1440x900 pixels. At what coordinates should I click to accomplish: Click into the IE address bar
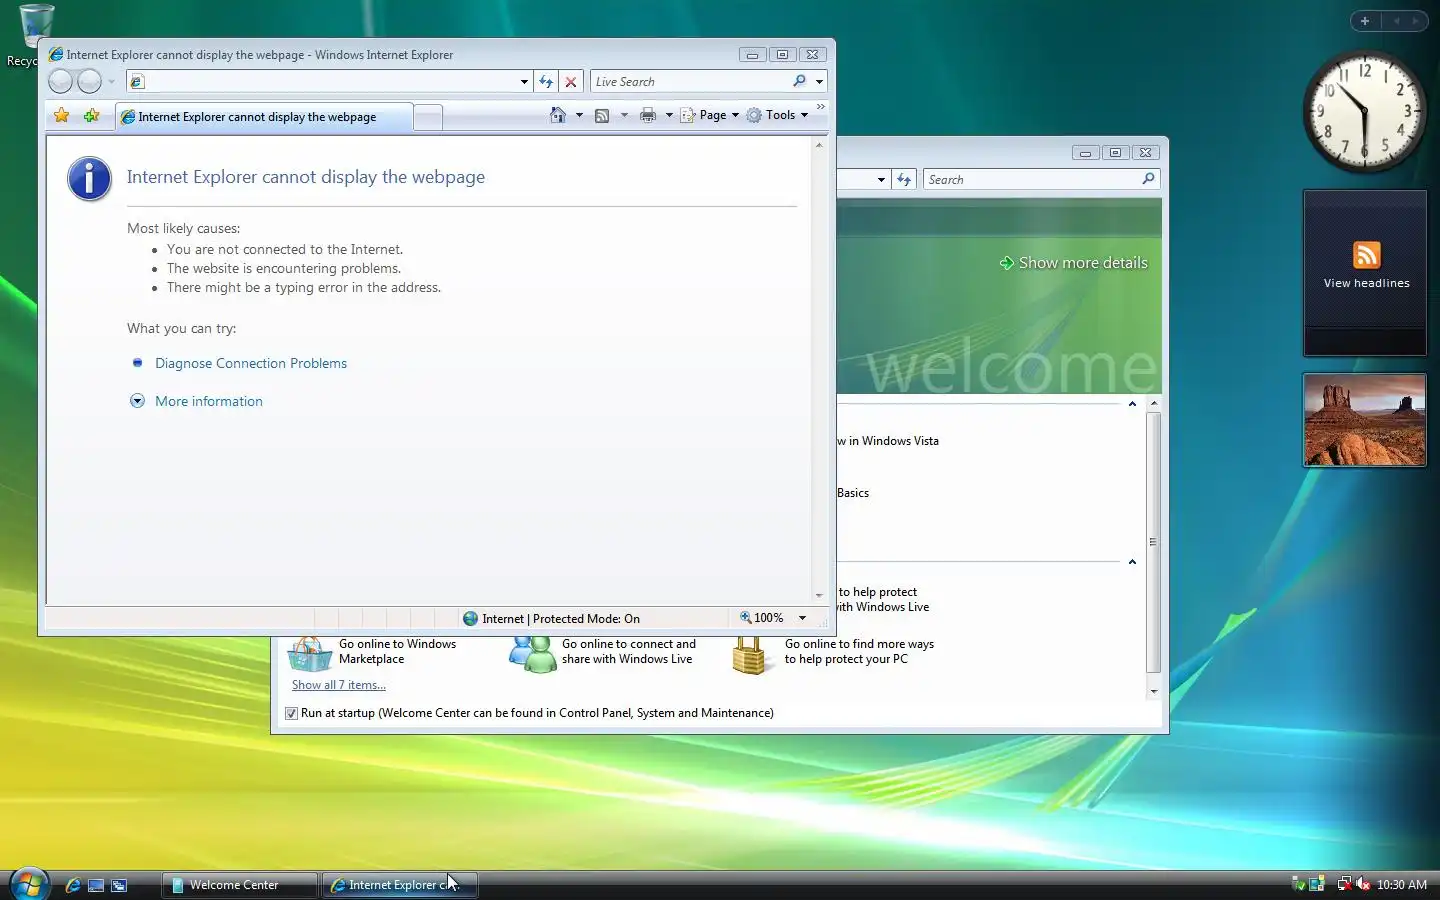[322, 82]
